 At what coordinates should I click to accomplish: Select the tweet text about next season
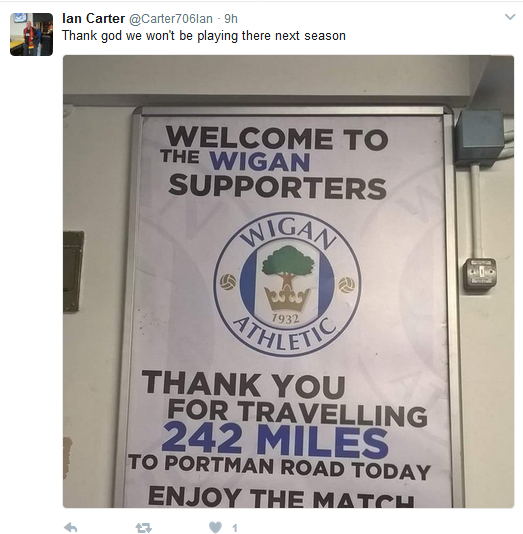coord(204,36)
